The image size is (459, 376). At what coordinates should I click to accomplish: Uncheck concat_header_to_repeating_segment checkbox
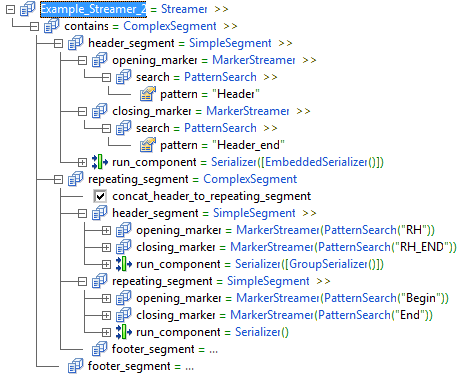100,196
